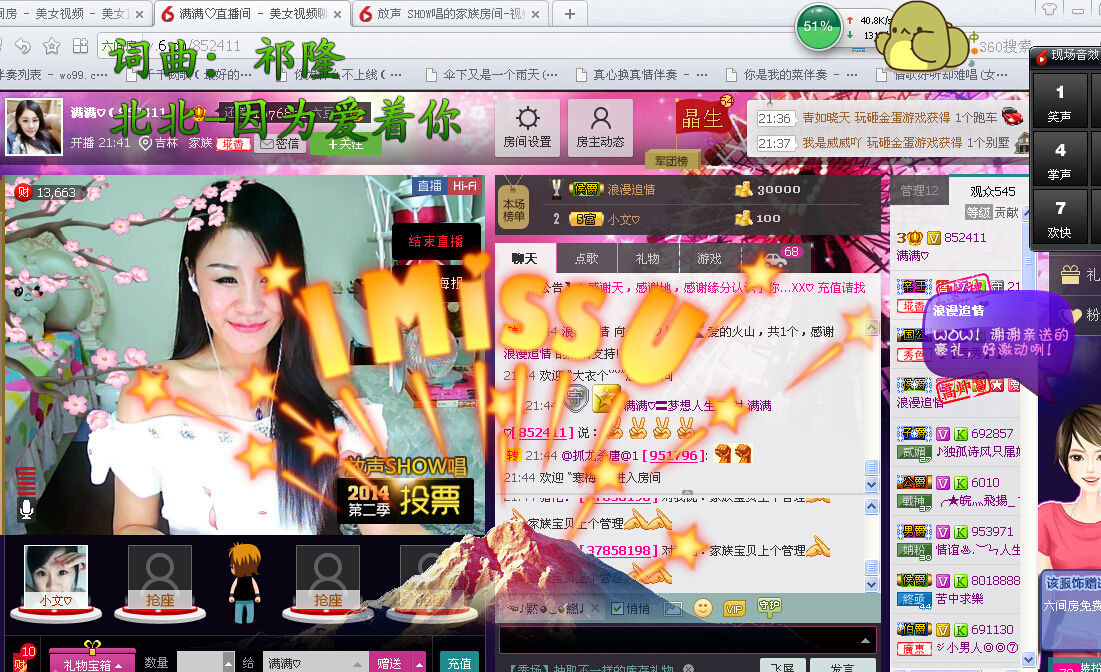
Task: Open bookmark 伞下又是一个雨天
Action: [x=492, y=74]
